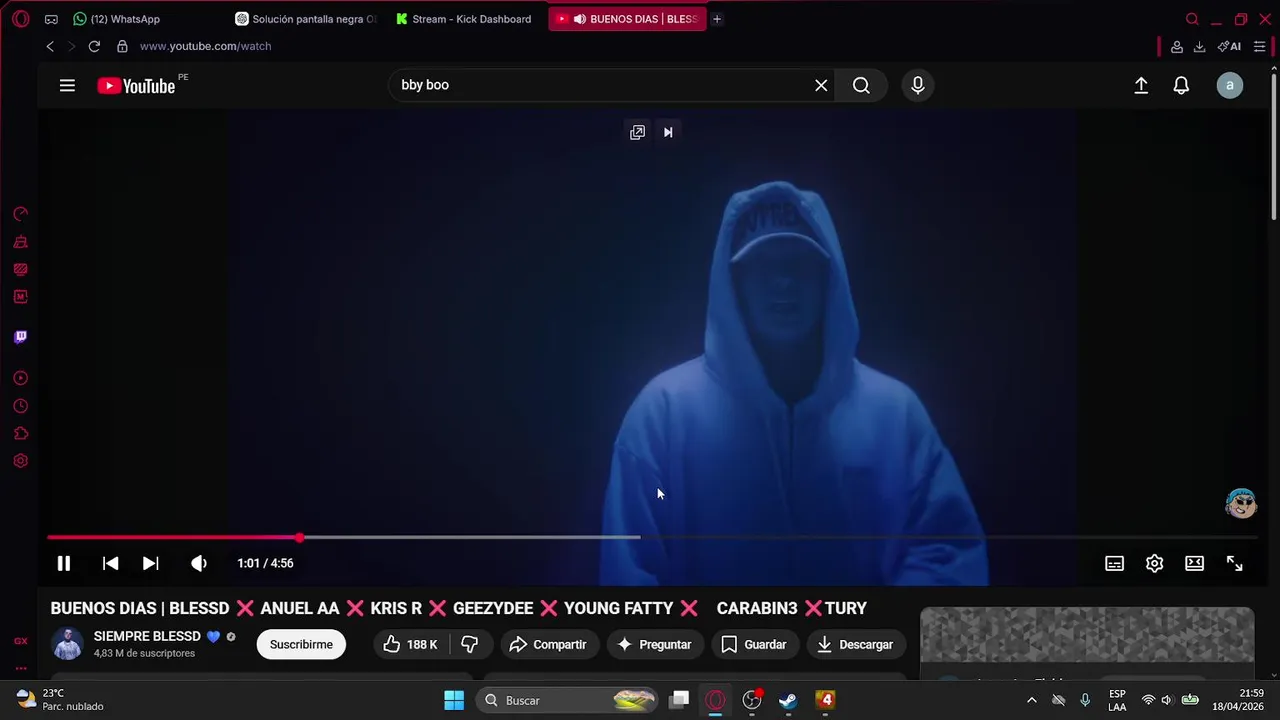Open Steam from the taskbar
Viewport: 1280px width, 720px height.
pyautogui.click(x=788, y=700)
